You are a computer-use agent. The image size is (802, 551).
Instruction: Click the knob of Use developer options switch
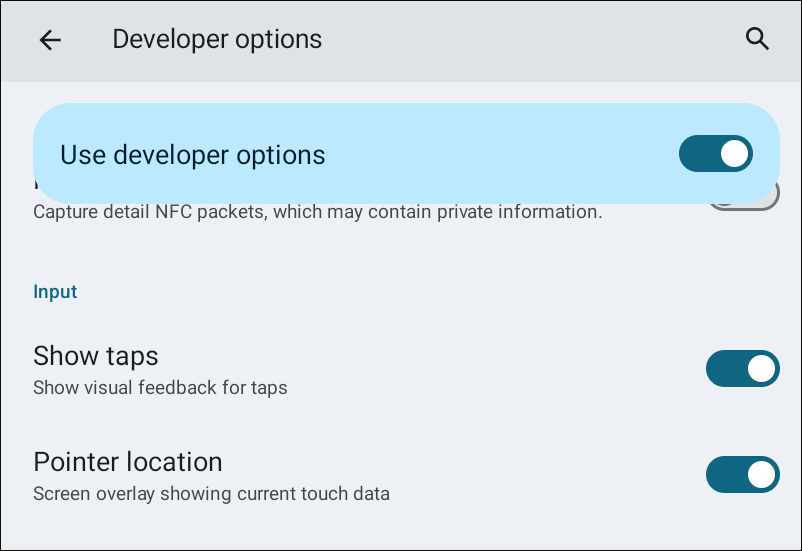(x=734, y=154)
